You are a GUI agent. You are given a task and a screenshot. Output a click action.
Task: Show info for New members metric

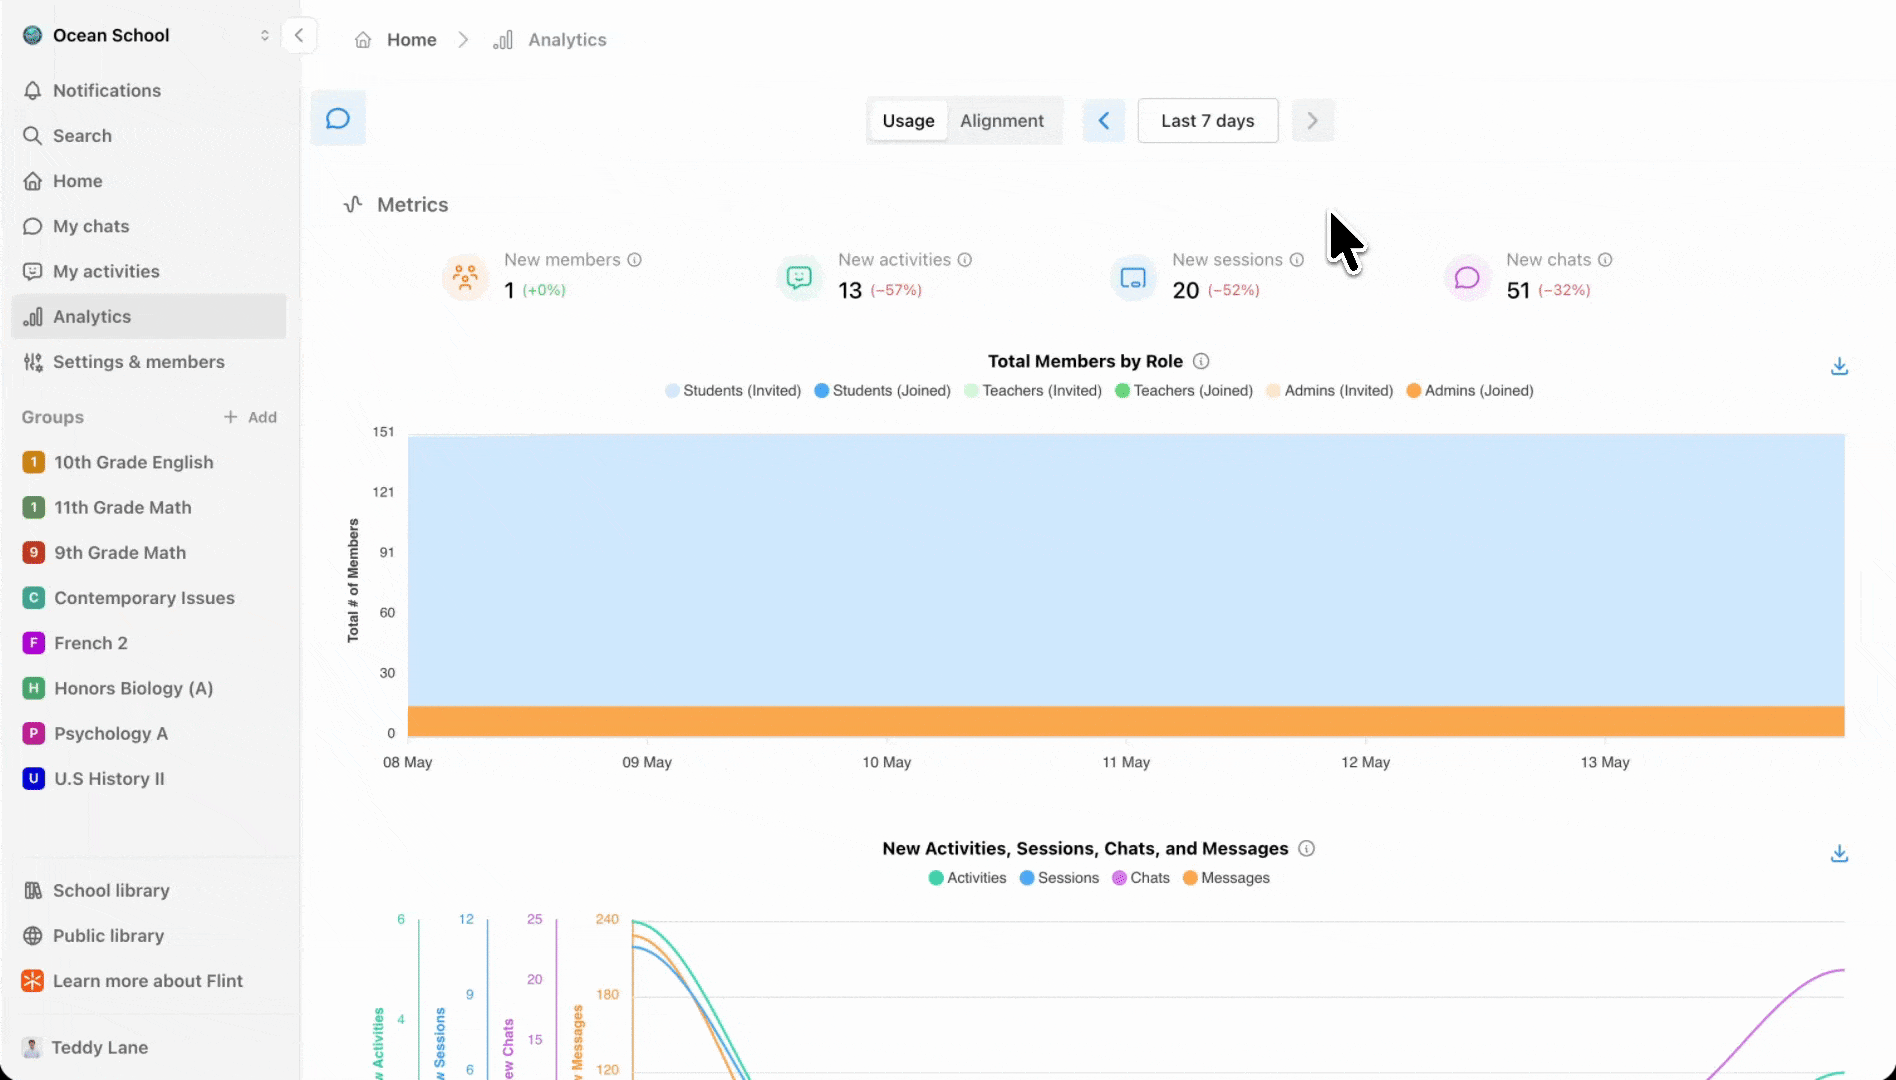click(634, 260)
